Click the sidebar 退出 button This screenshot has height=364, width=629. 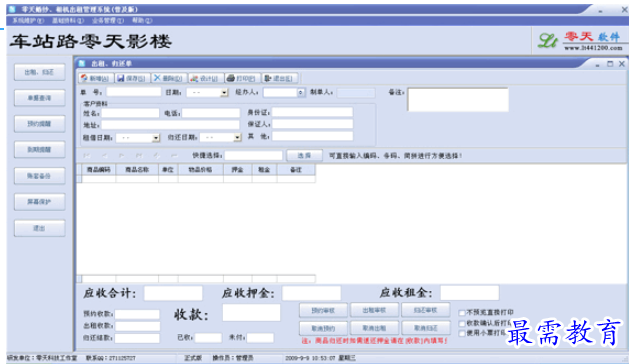tap(39, 228)
